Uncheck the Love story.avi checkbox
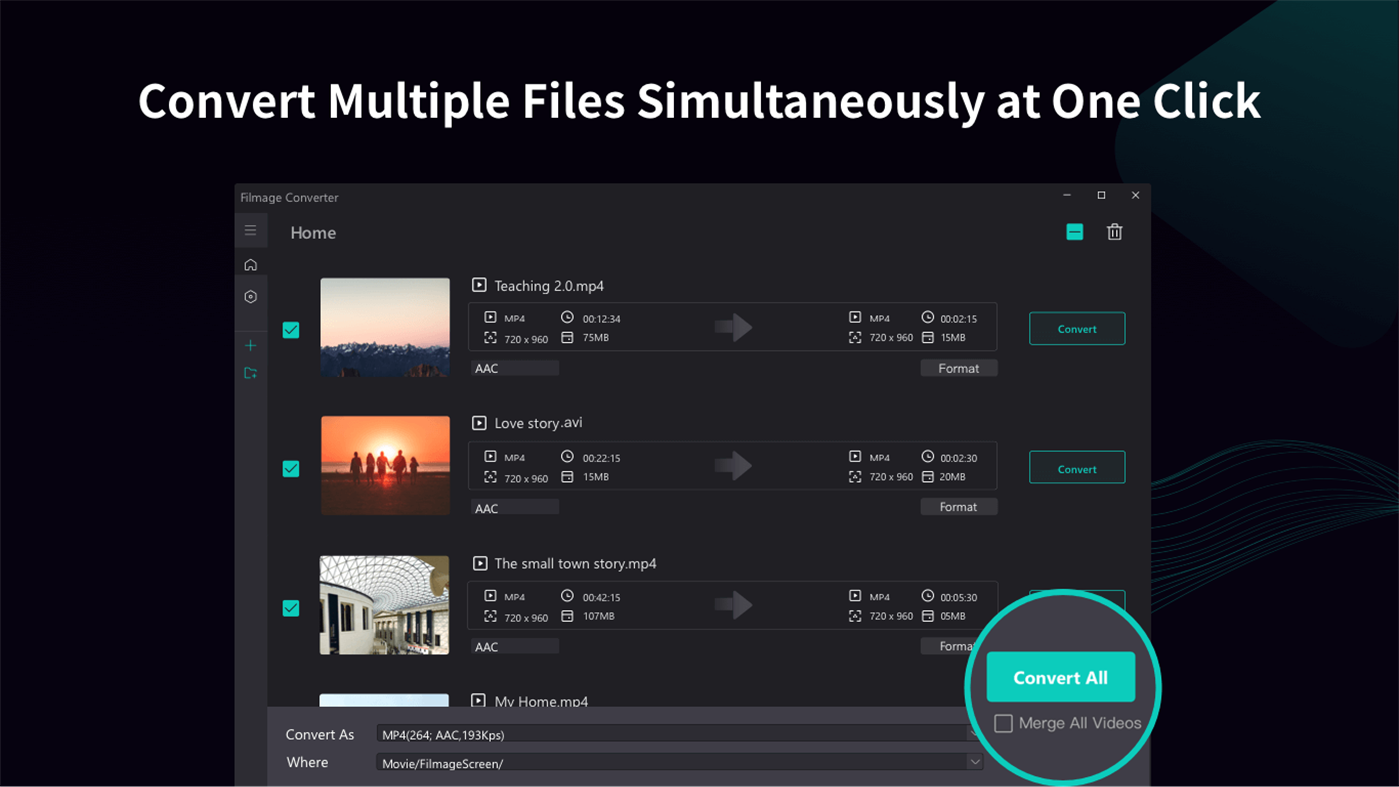Viewport: 1399px width, 787px height. [291, 469]
